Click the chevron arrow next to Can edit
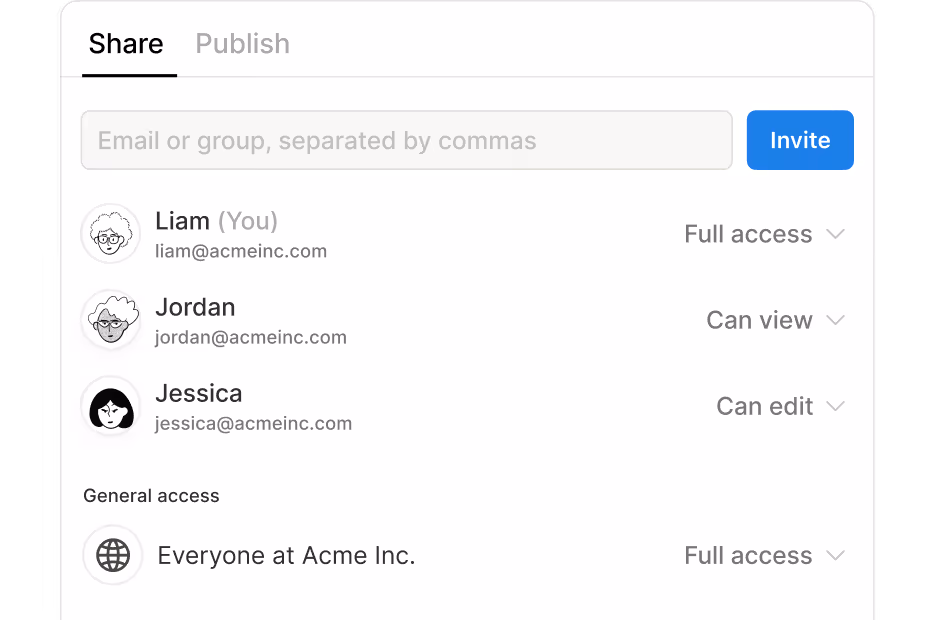This screenshot has height=620, width=934. [836, 406]
